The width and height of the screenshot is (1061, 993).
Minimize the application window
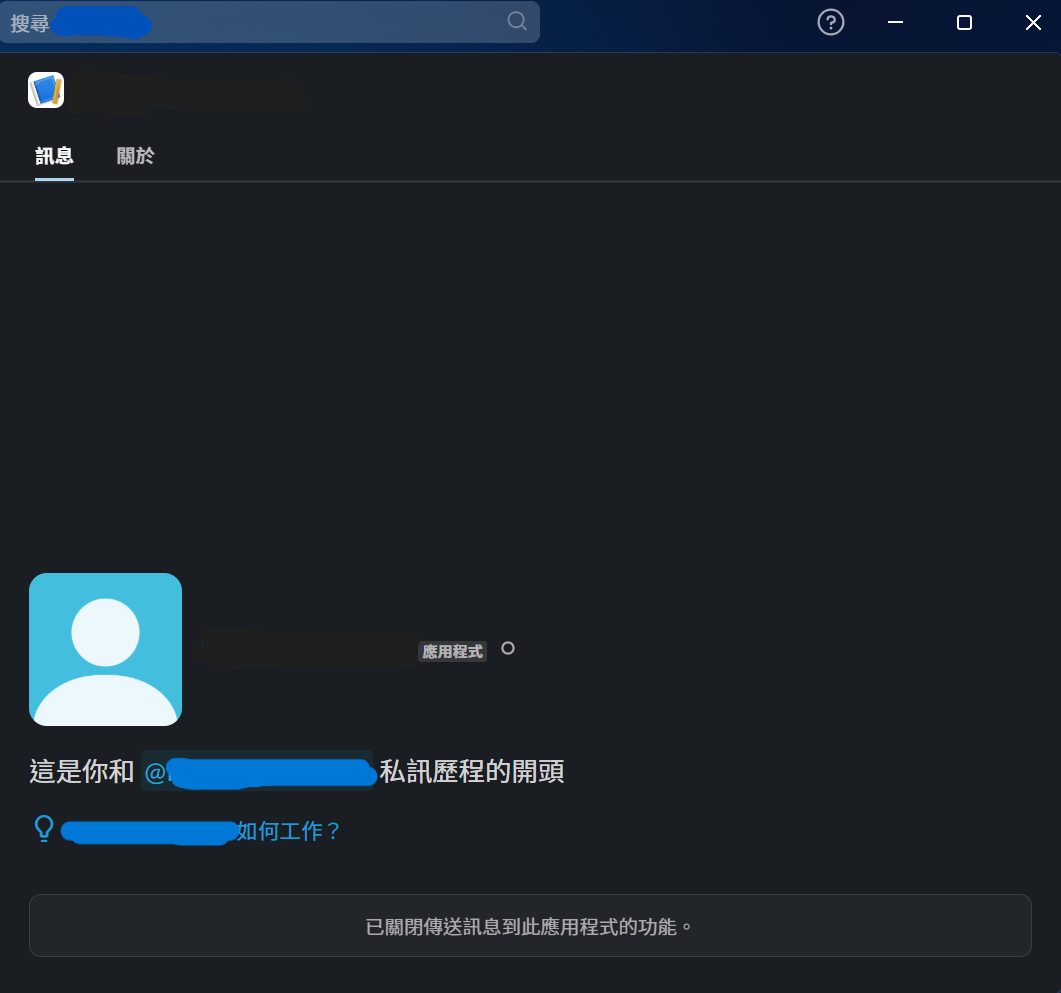tap(895, 22)
